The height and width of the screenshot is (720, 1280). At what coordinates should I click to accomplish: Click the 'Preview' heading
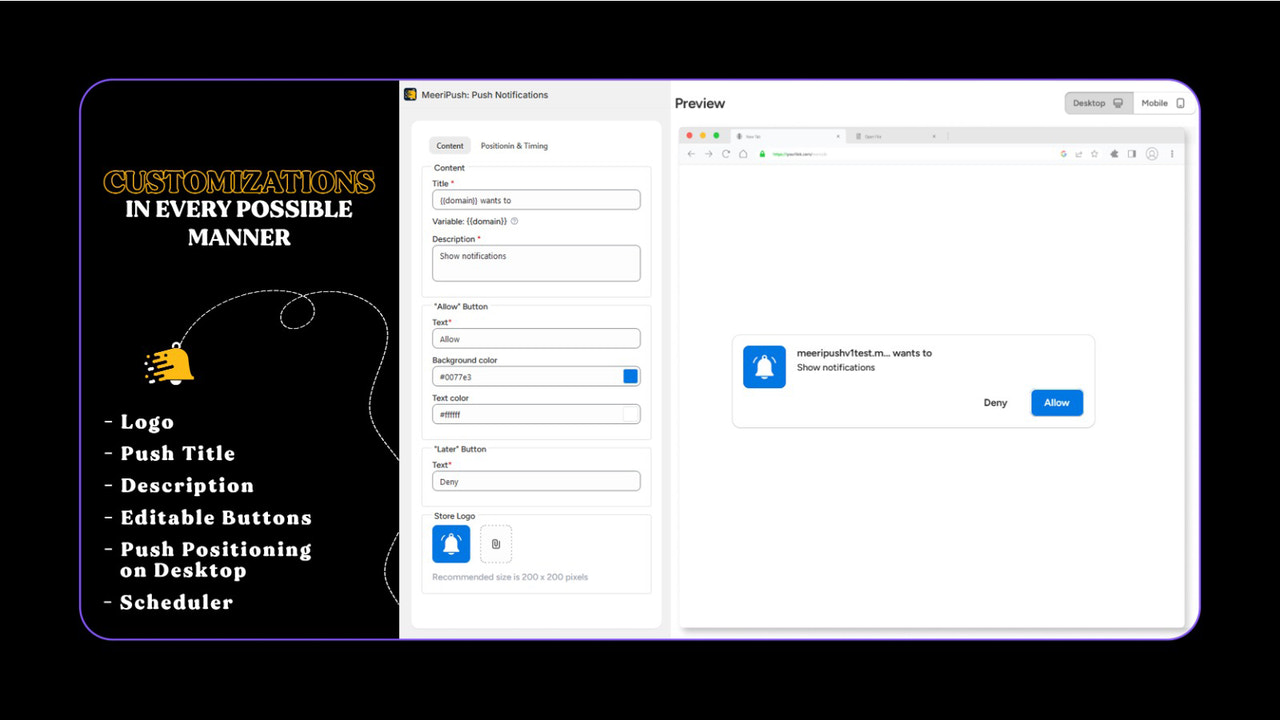point(700,103)
